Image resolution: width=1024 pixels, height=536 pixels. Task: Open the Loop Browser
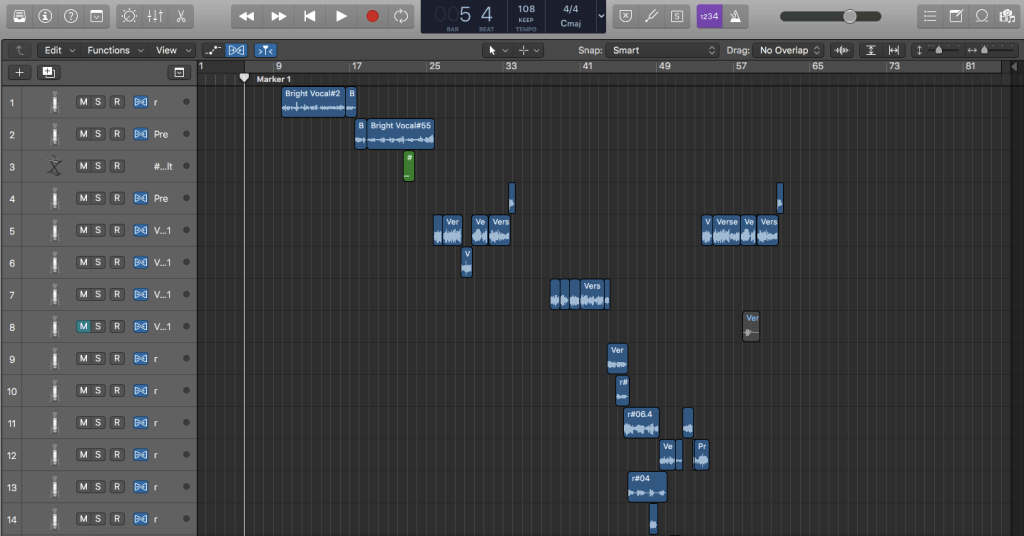[x=981, y=16]
